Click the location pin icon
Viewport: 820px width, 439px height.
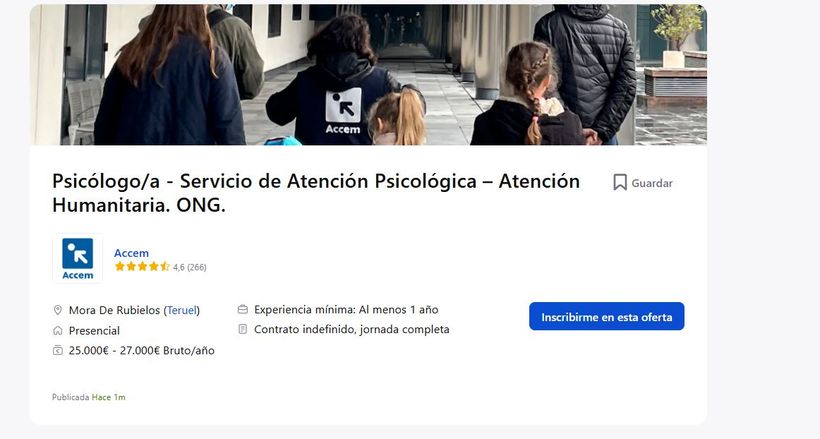click(58, 310)
